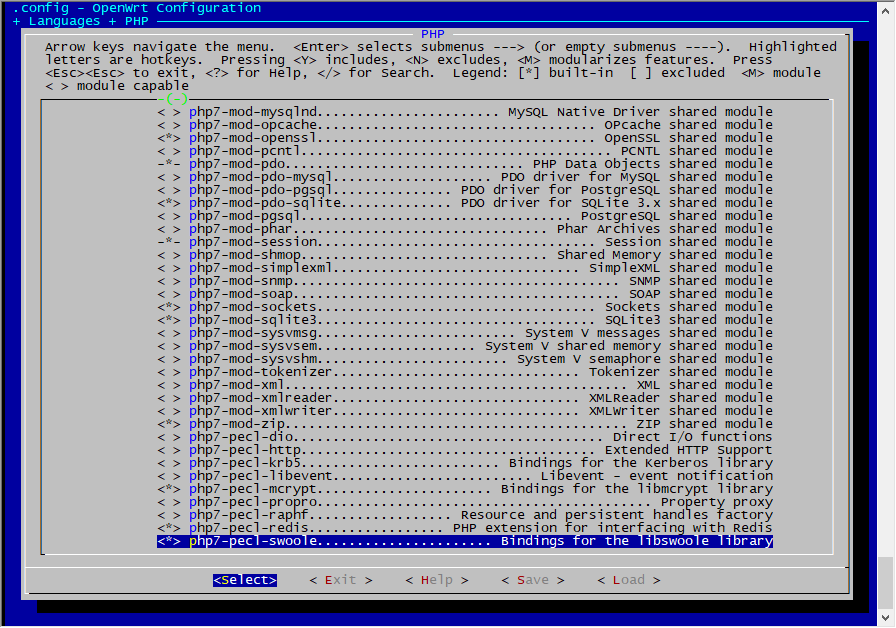Click the '.config - OpenWrt Configuration' header
The width and height of the screenshot is (896, 628).
pyautogui.click(x=137, y=8)
